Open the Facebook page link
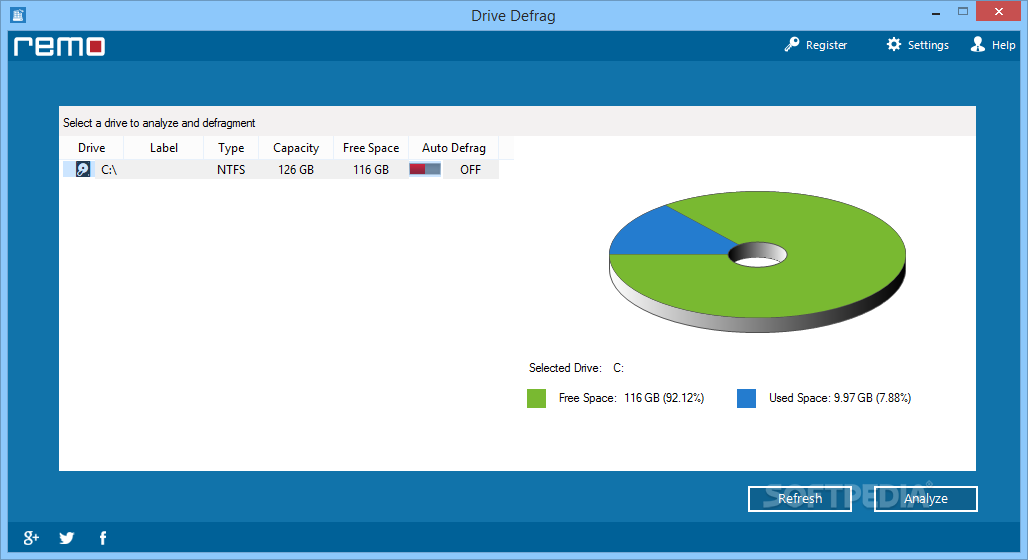Image resolution: width=1028 pixels, height=560 pixels. click(x=102, y=538)
